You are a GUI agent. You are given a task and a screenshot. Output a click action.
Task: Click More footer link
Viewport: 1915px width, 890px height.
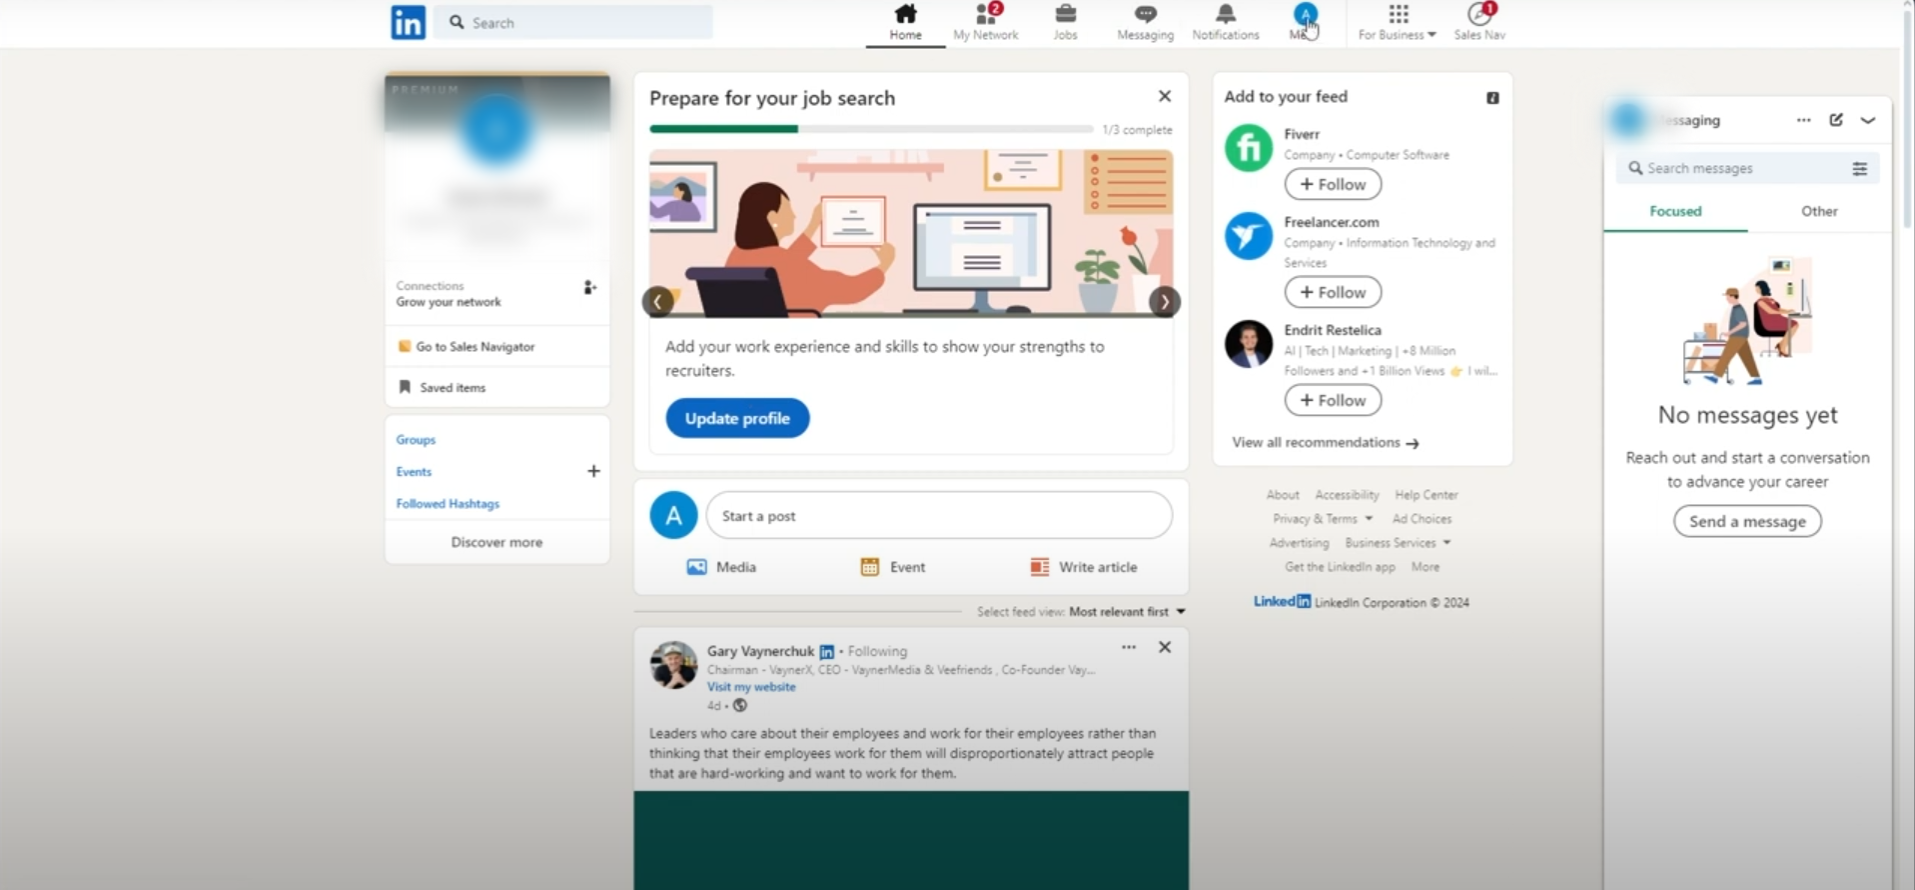[x=1425, y=567]
